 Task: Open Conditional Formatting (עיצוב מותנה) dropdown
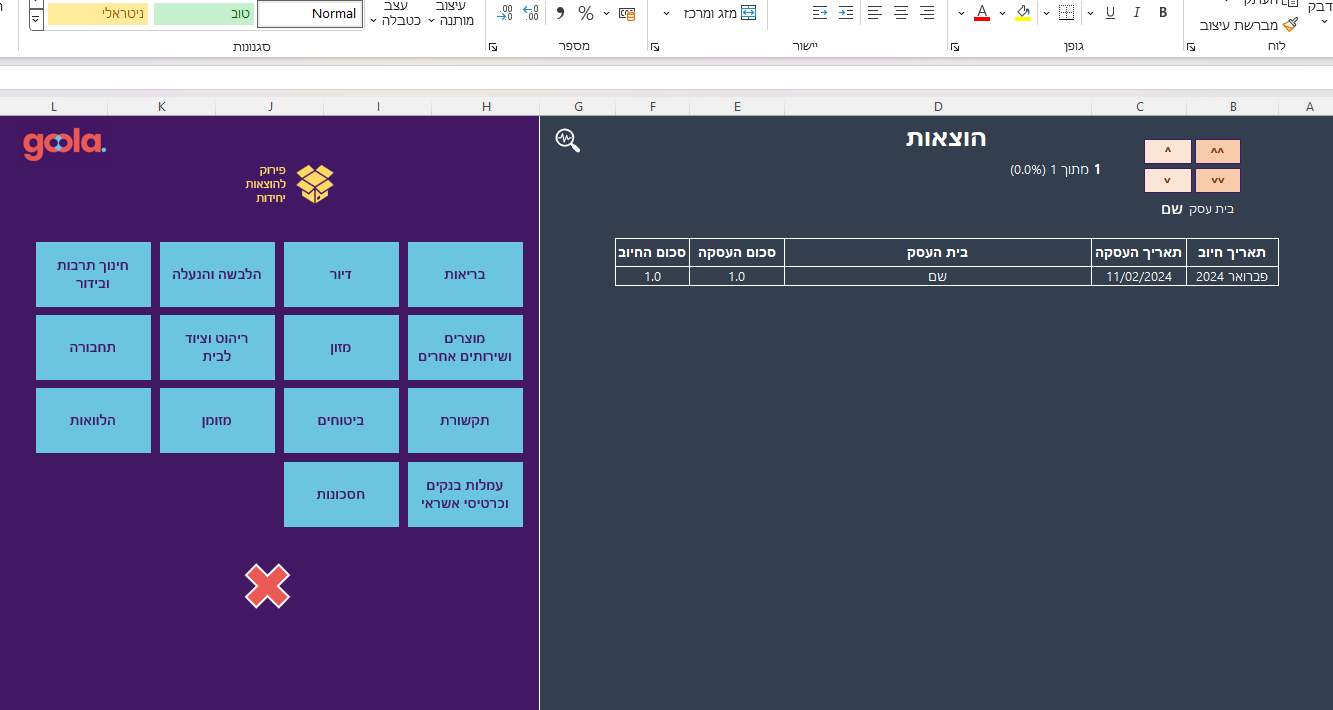(x=452, y=13)
